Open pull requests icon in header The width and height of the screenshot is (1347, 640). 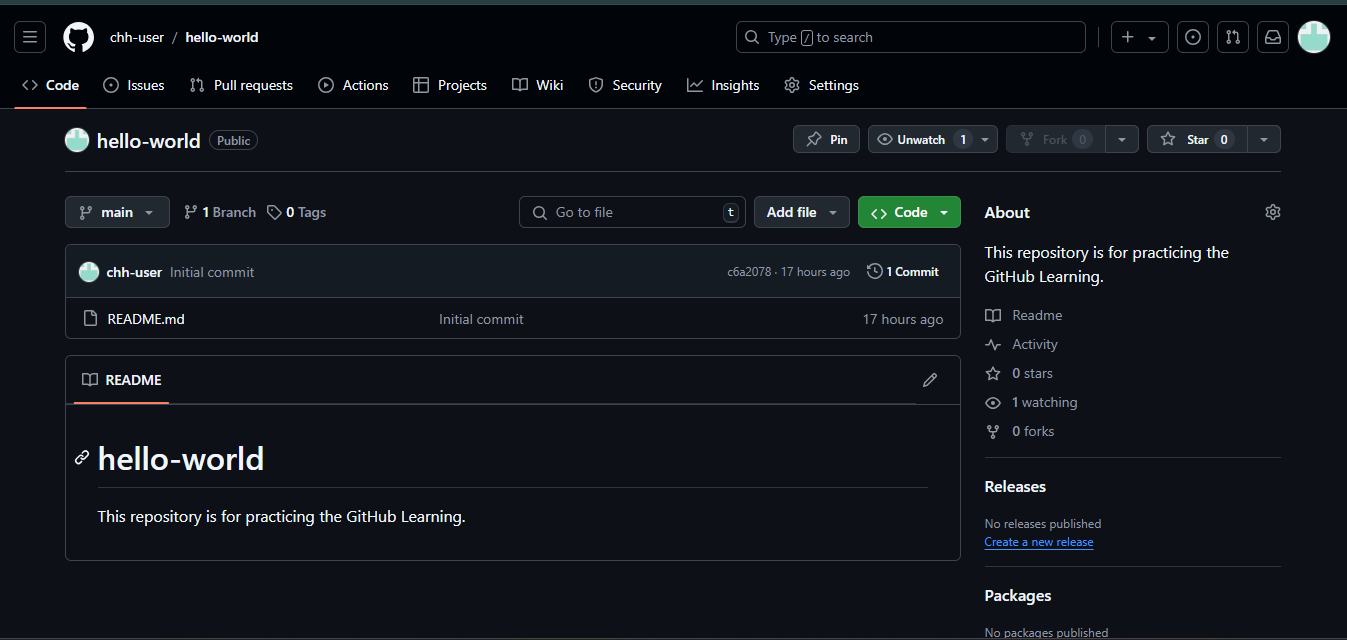tap(1233, 37)
